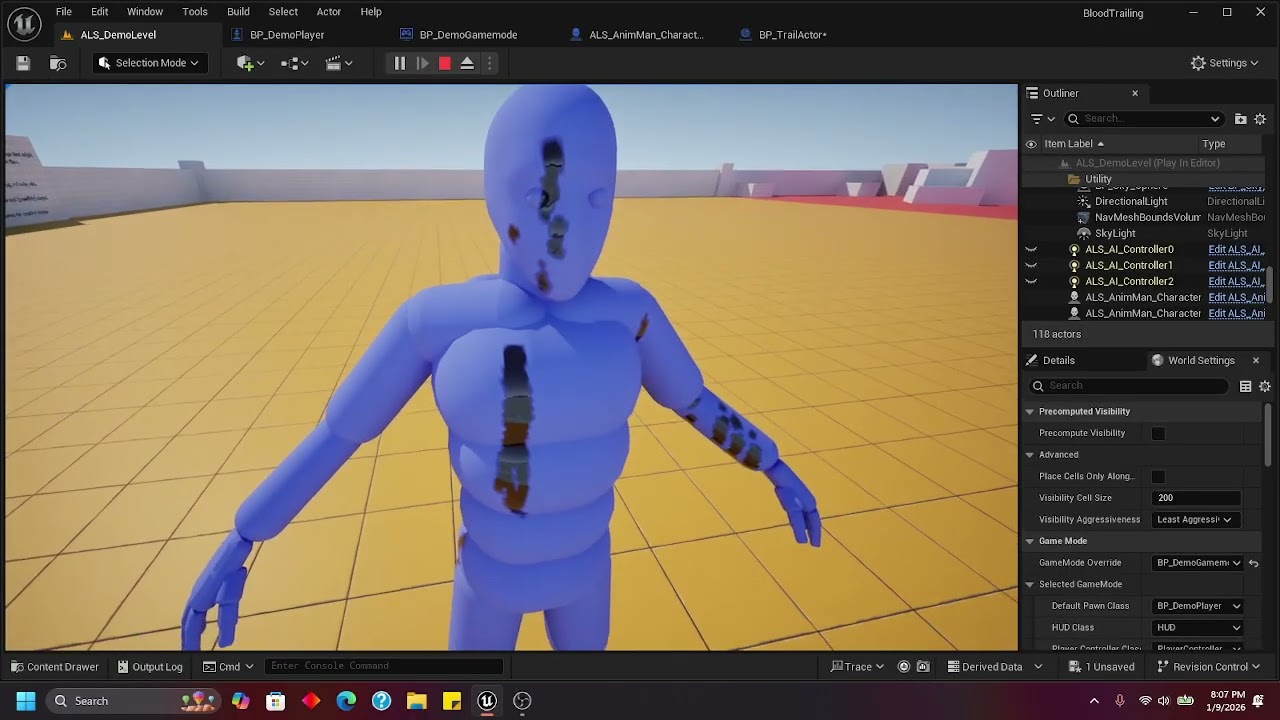Image resolution: width=1280 pixels, height=720 pixels.
Task: Open the Outliner filter options
Action: pos(1042,119)
